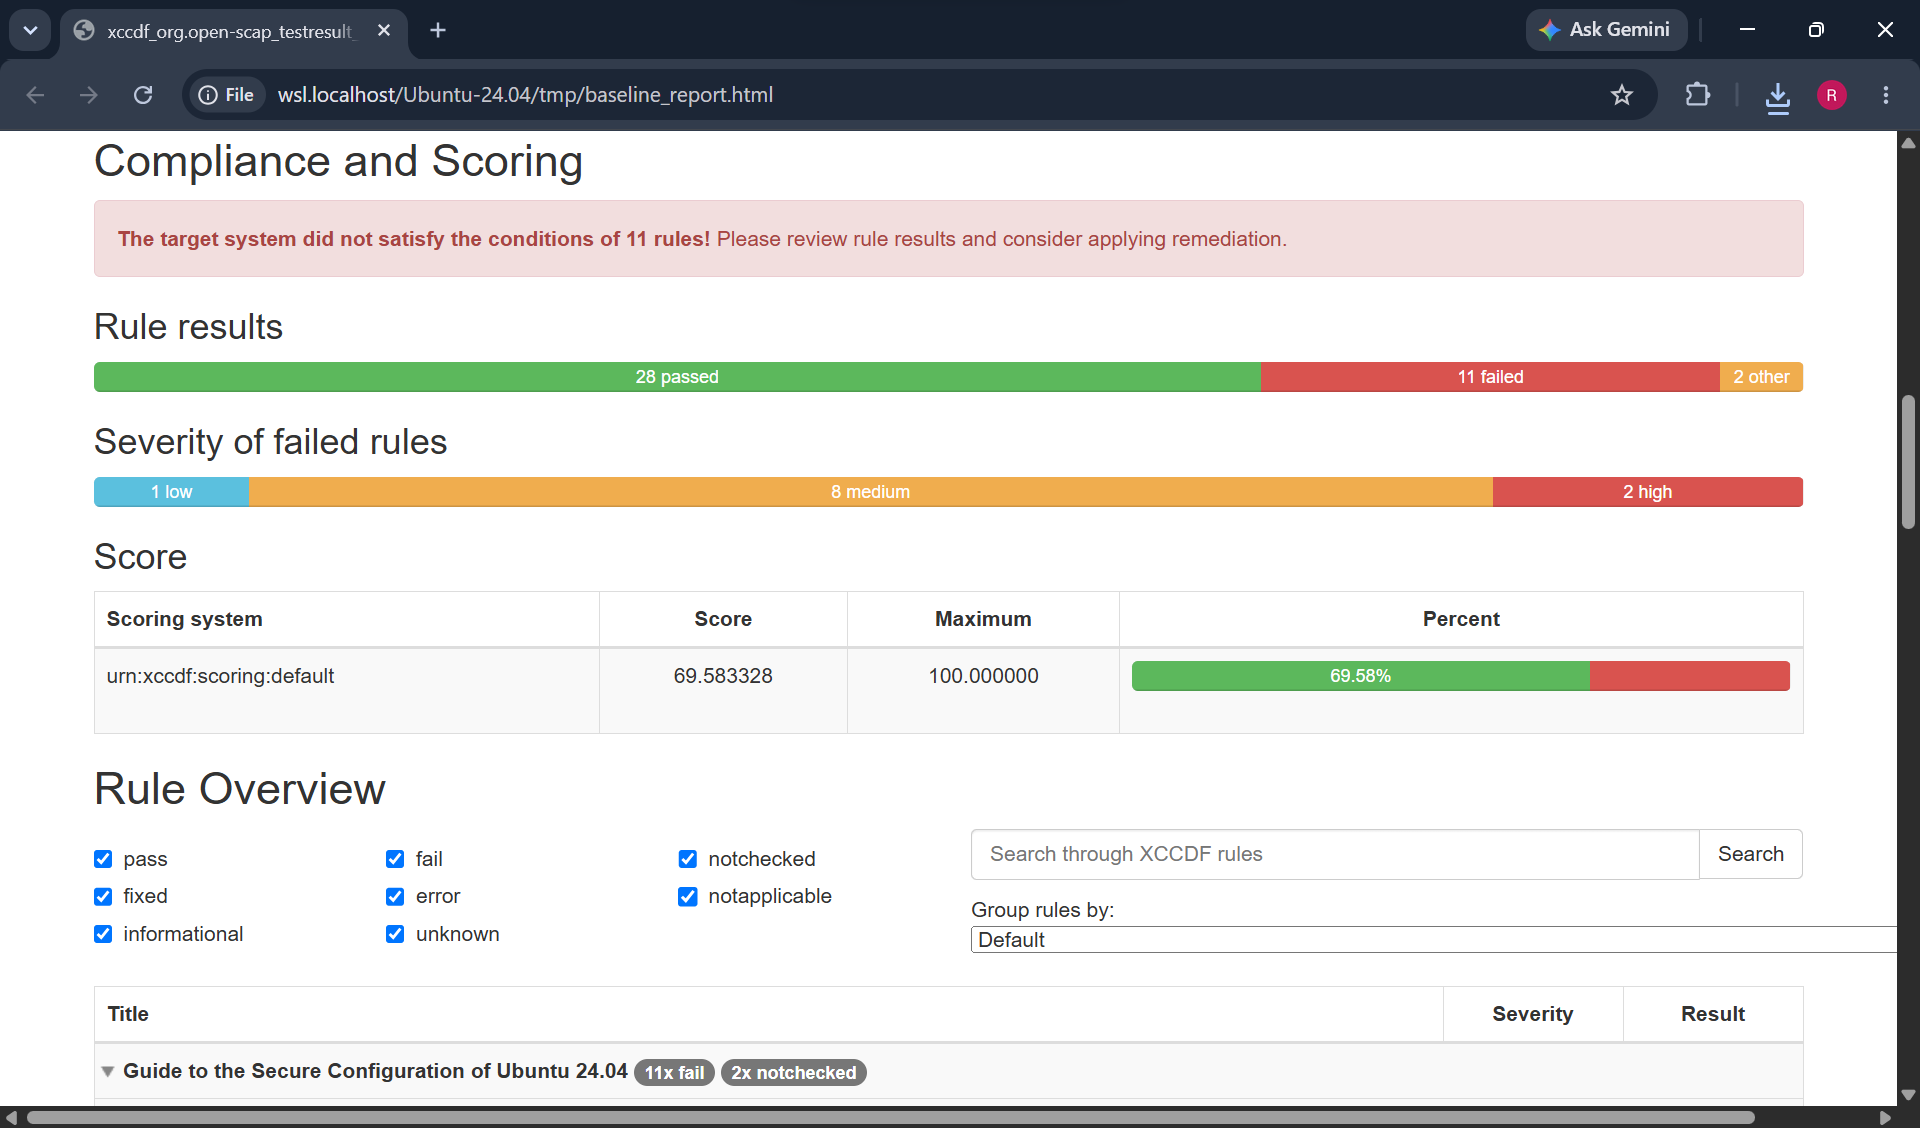Screen dimensions: 1920x1128
Task: Reload the baseline report page
Action: pos(143,95)
